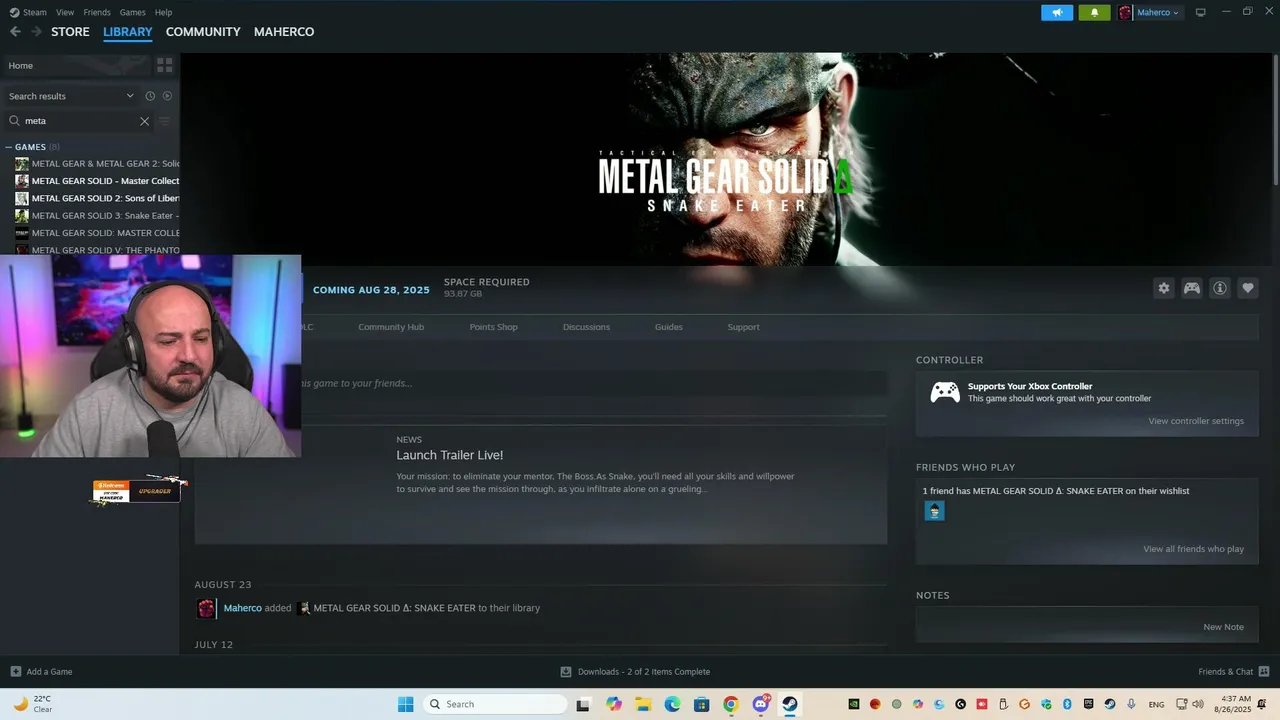Click the library search field
The width and height of the screenshot is (1280, 720).
80,121
